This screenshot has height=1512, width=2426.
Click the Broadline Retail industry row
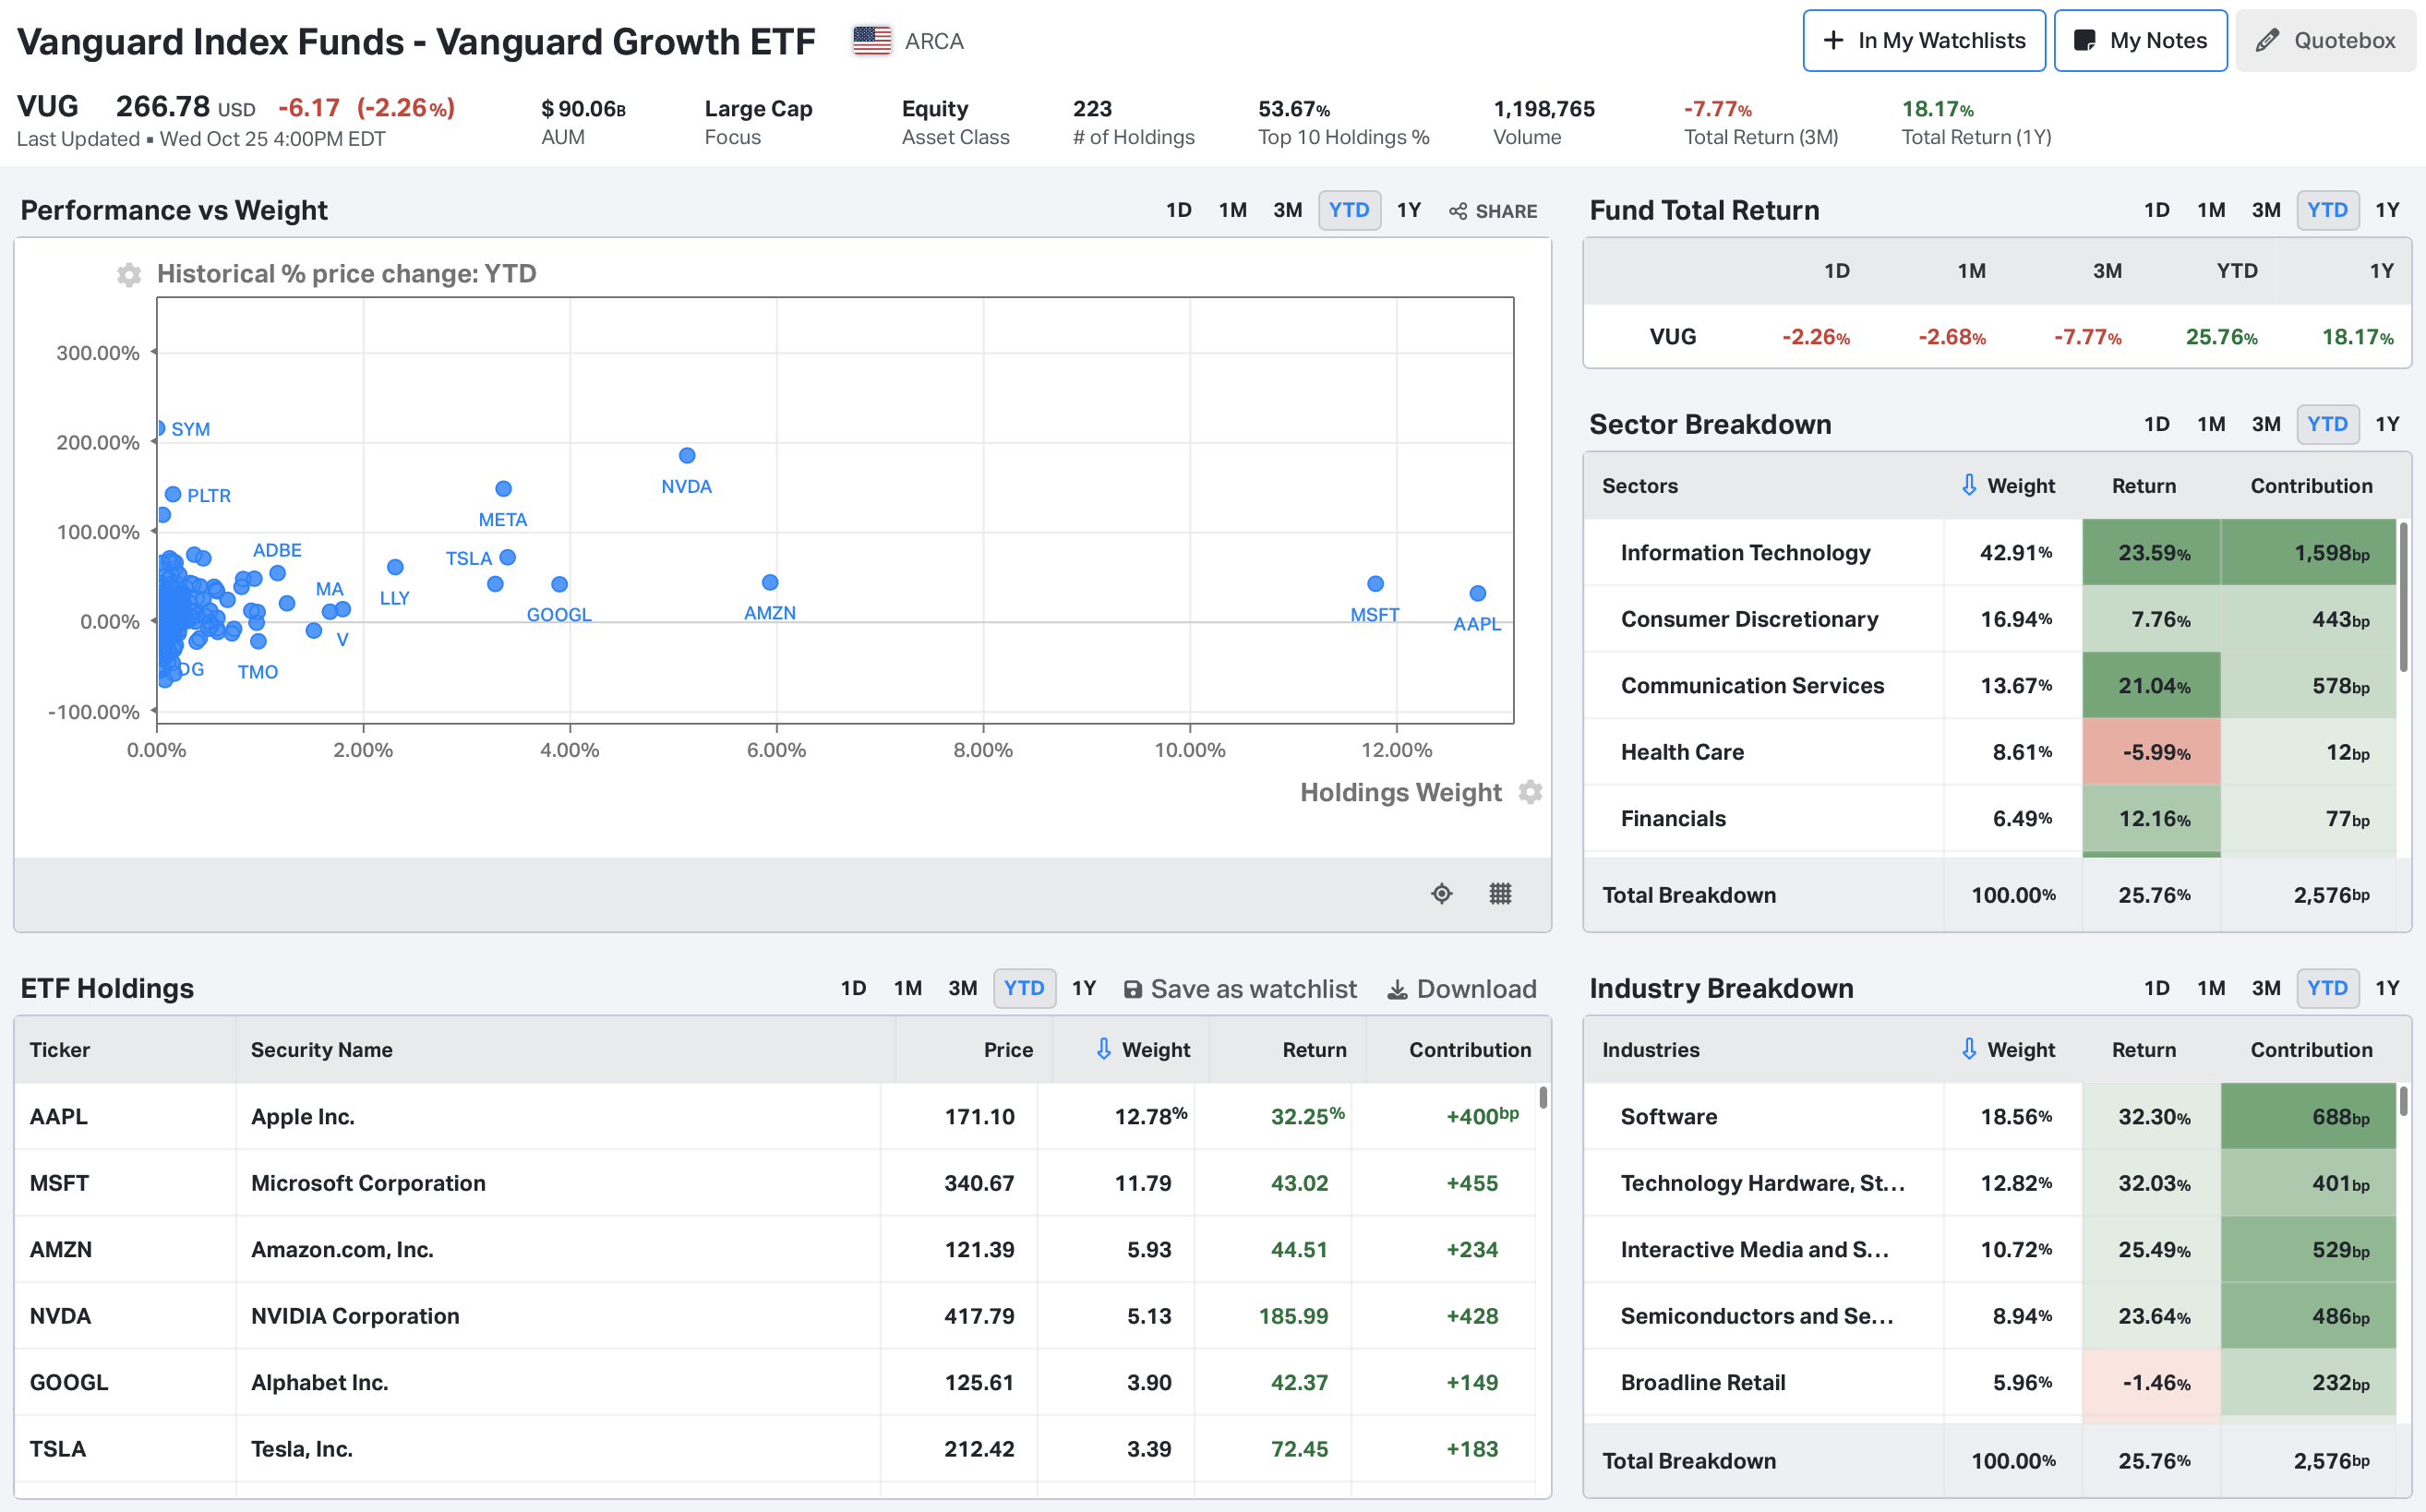[1990, 1382]
